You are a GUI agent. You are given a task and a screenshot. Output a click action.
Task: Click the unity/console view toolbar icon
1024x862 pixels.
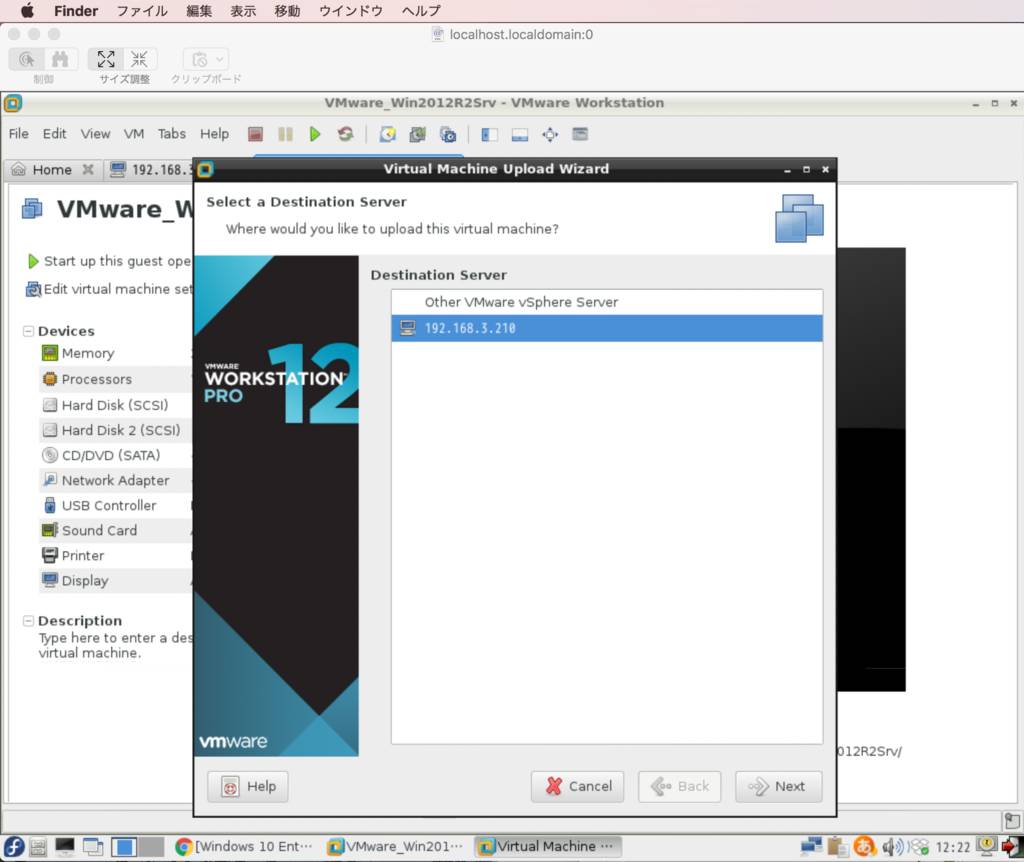tap(580, 134)
